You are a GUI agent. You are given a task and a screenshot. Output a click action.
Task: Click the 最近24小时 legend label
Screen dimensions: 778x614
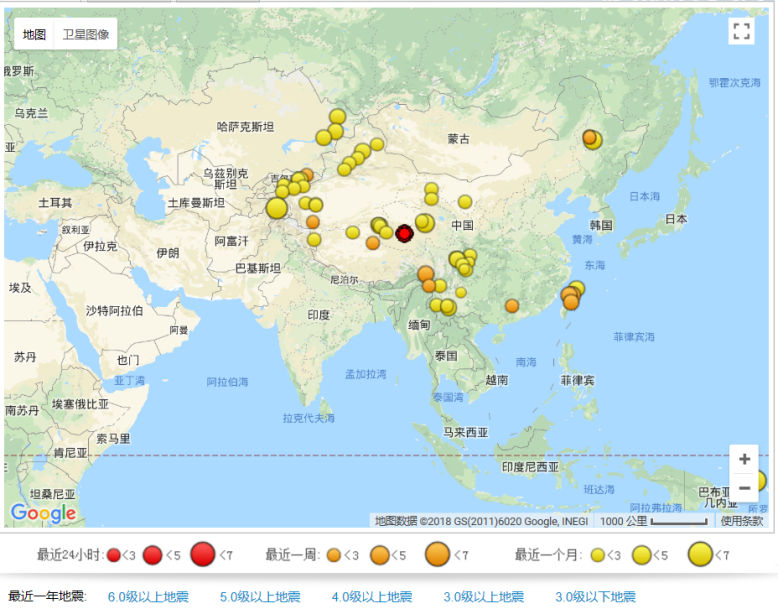pos(70,555)
